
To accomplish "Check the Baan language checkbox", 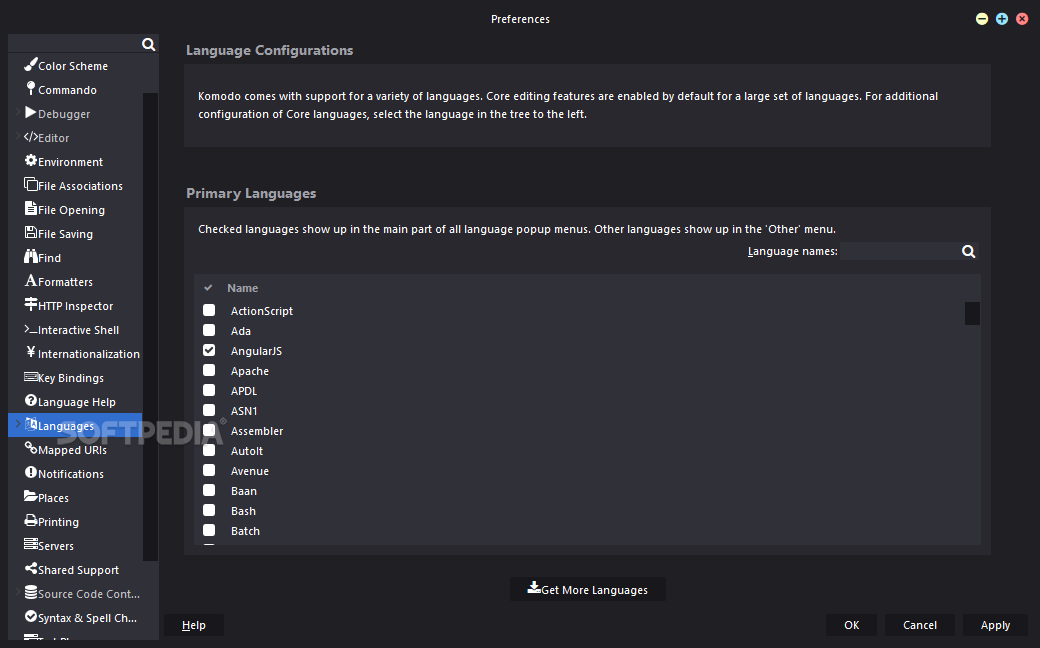I will coord(209,490).
